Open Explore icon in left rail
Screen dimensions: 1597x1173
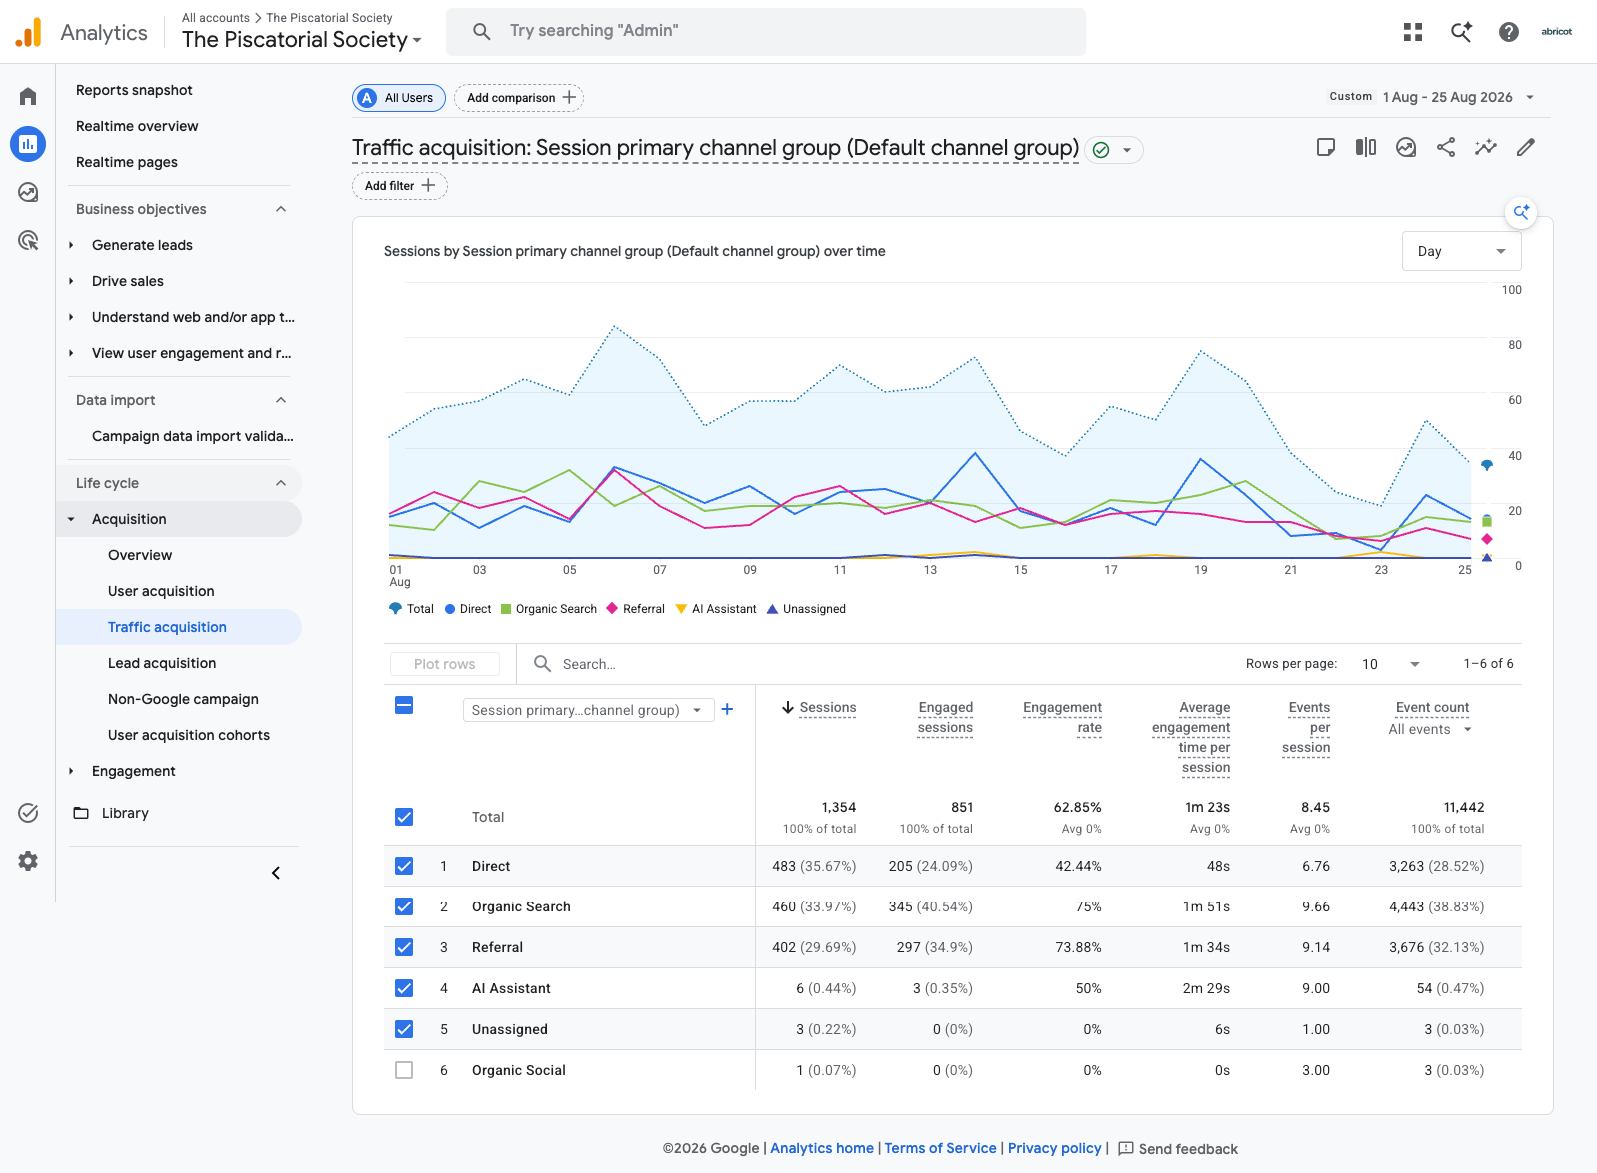[x=28, y=192]
